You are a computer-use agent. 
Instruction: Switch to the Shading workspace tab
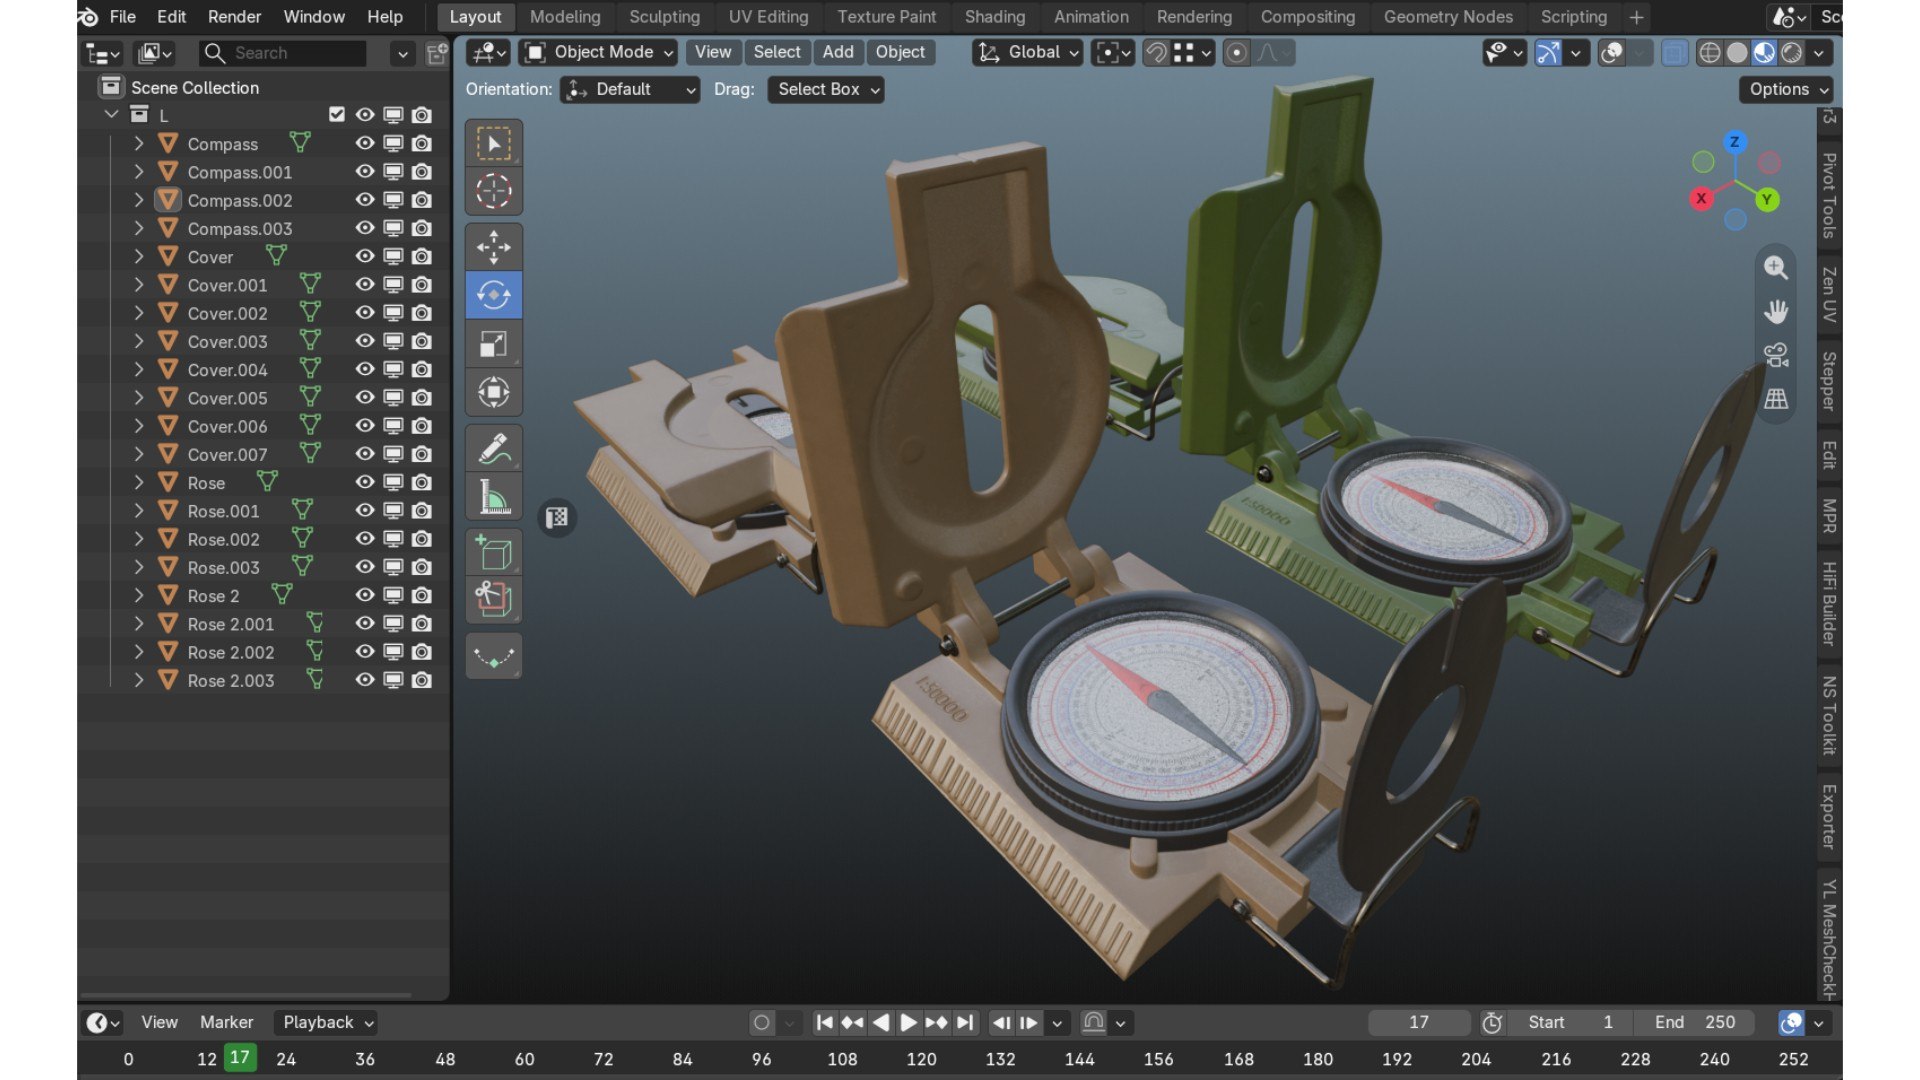tap(994, 17)
